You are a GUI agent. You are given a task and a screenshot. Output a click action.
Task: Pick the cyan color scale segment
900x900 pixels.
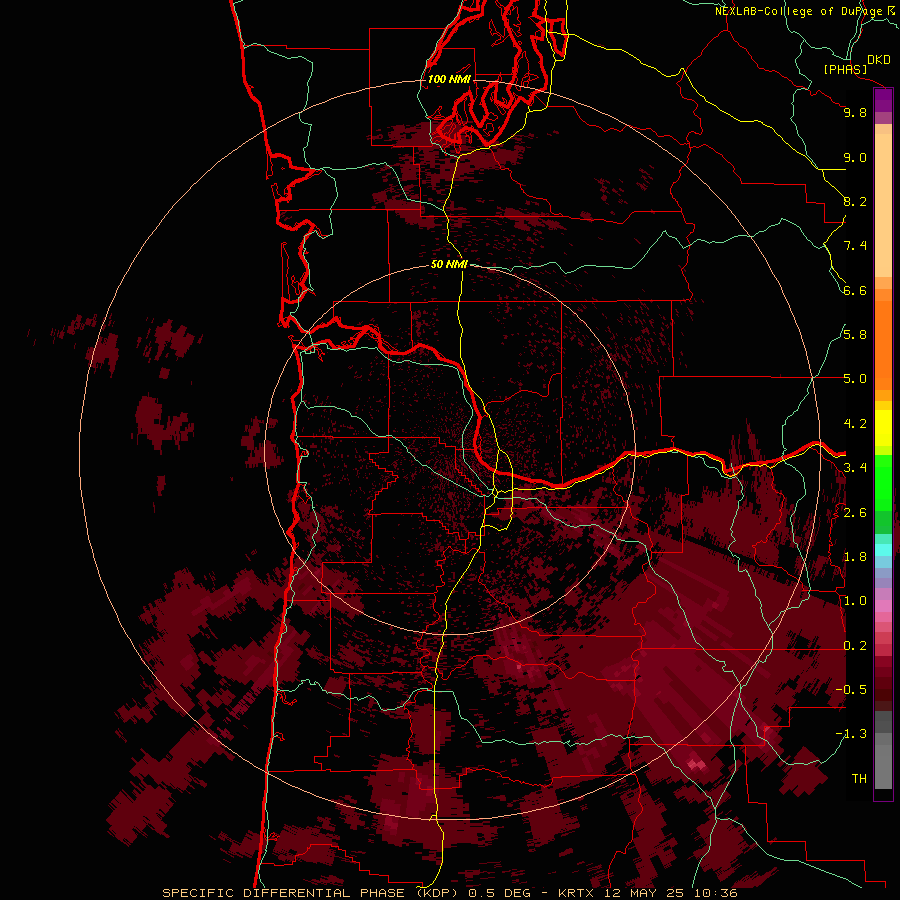pyautogui.click(x=883, y=550)
